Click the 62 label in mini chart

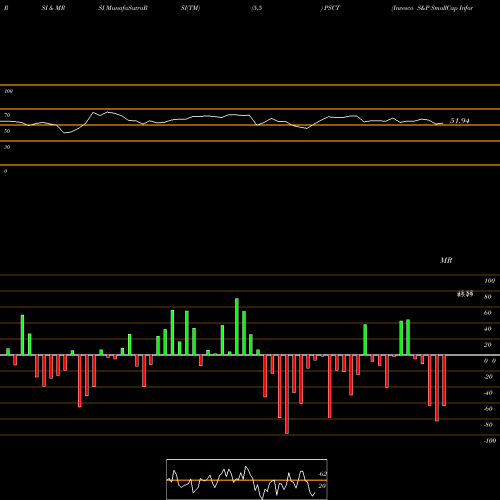322,474
